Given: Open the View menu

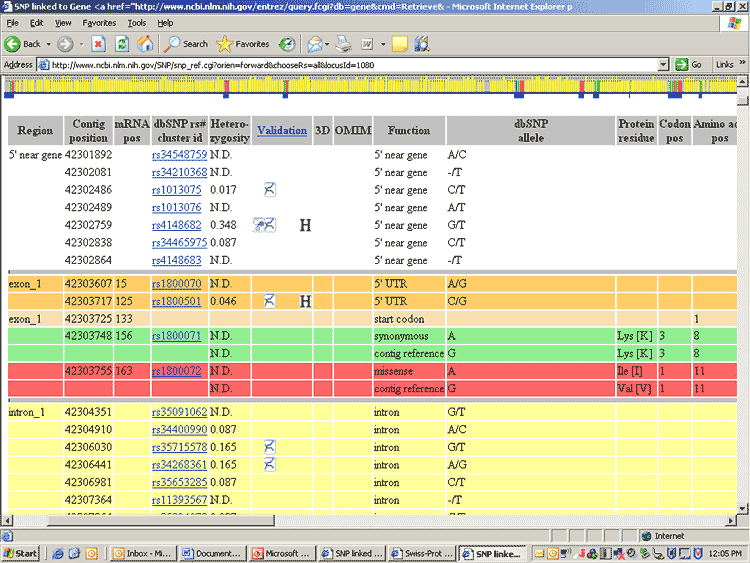Looking at the screenshot, I should [63, 23].
